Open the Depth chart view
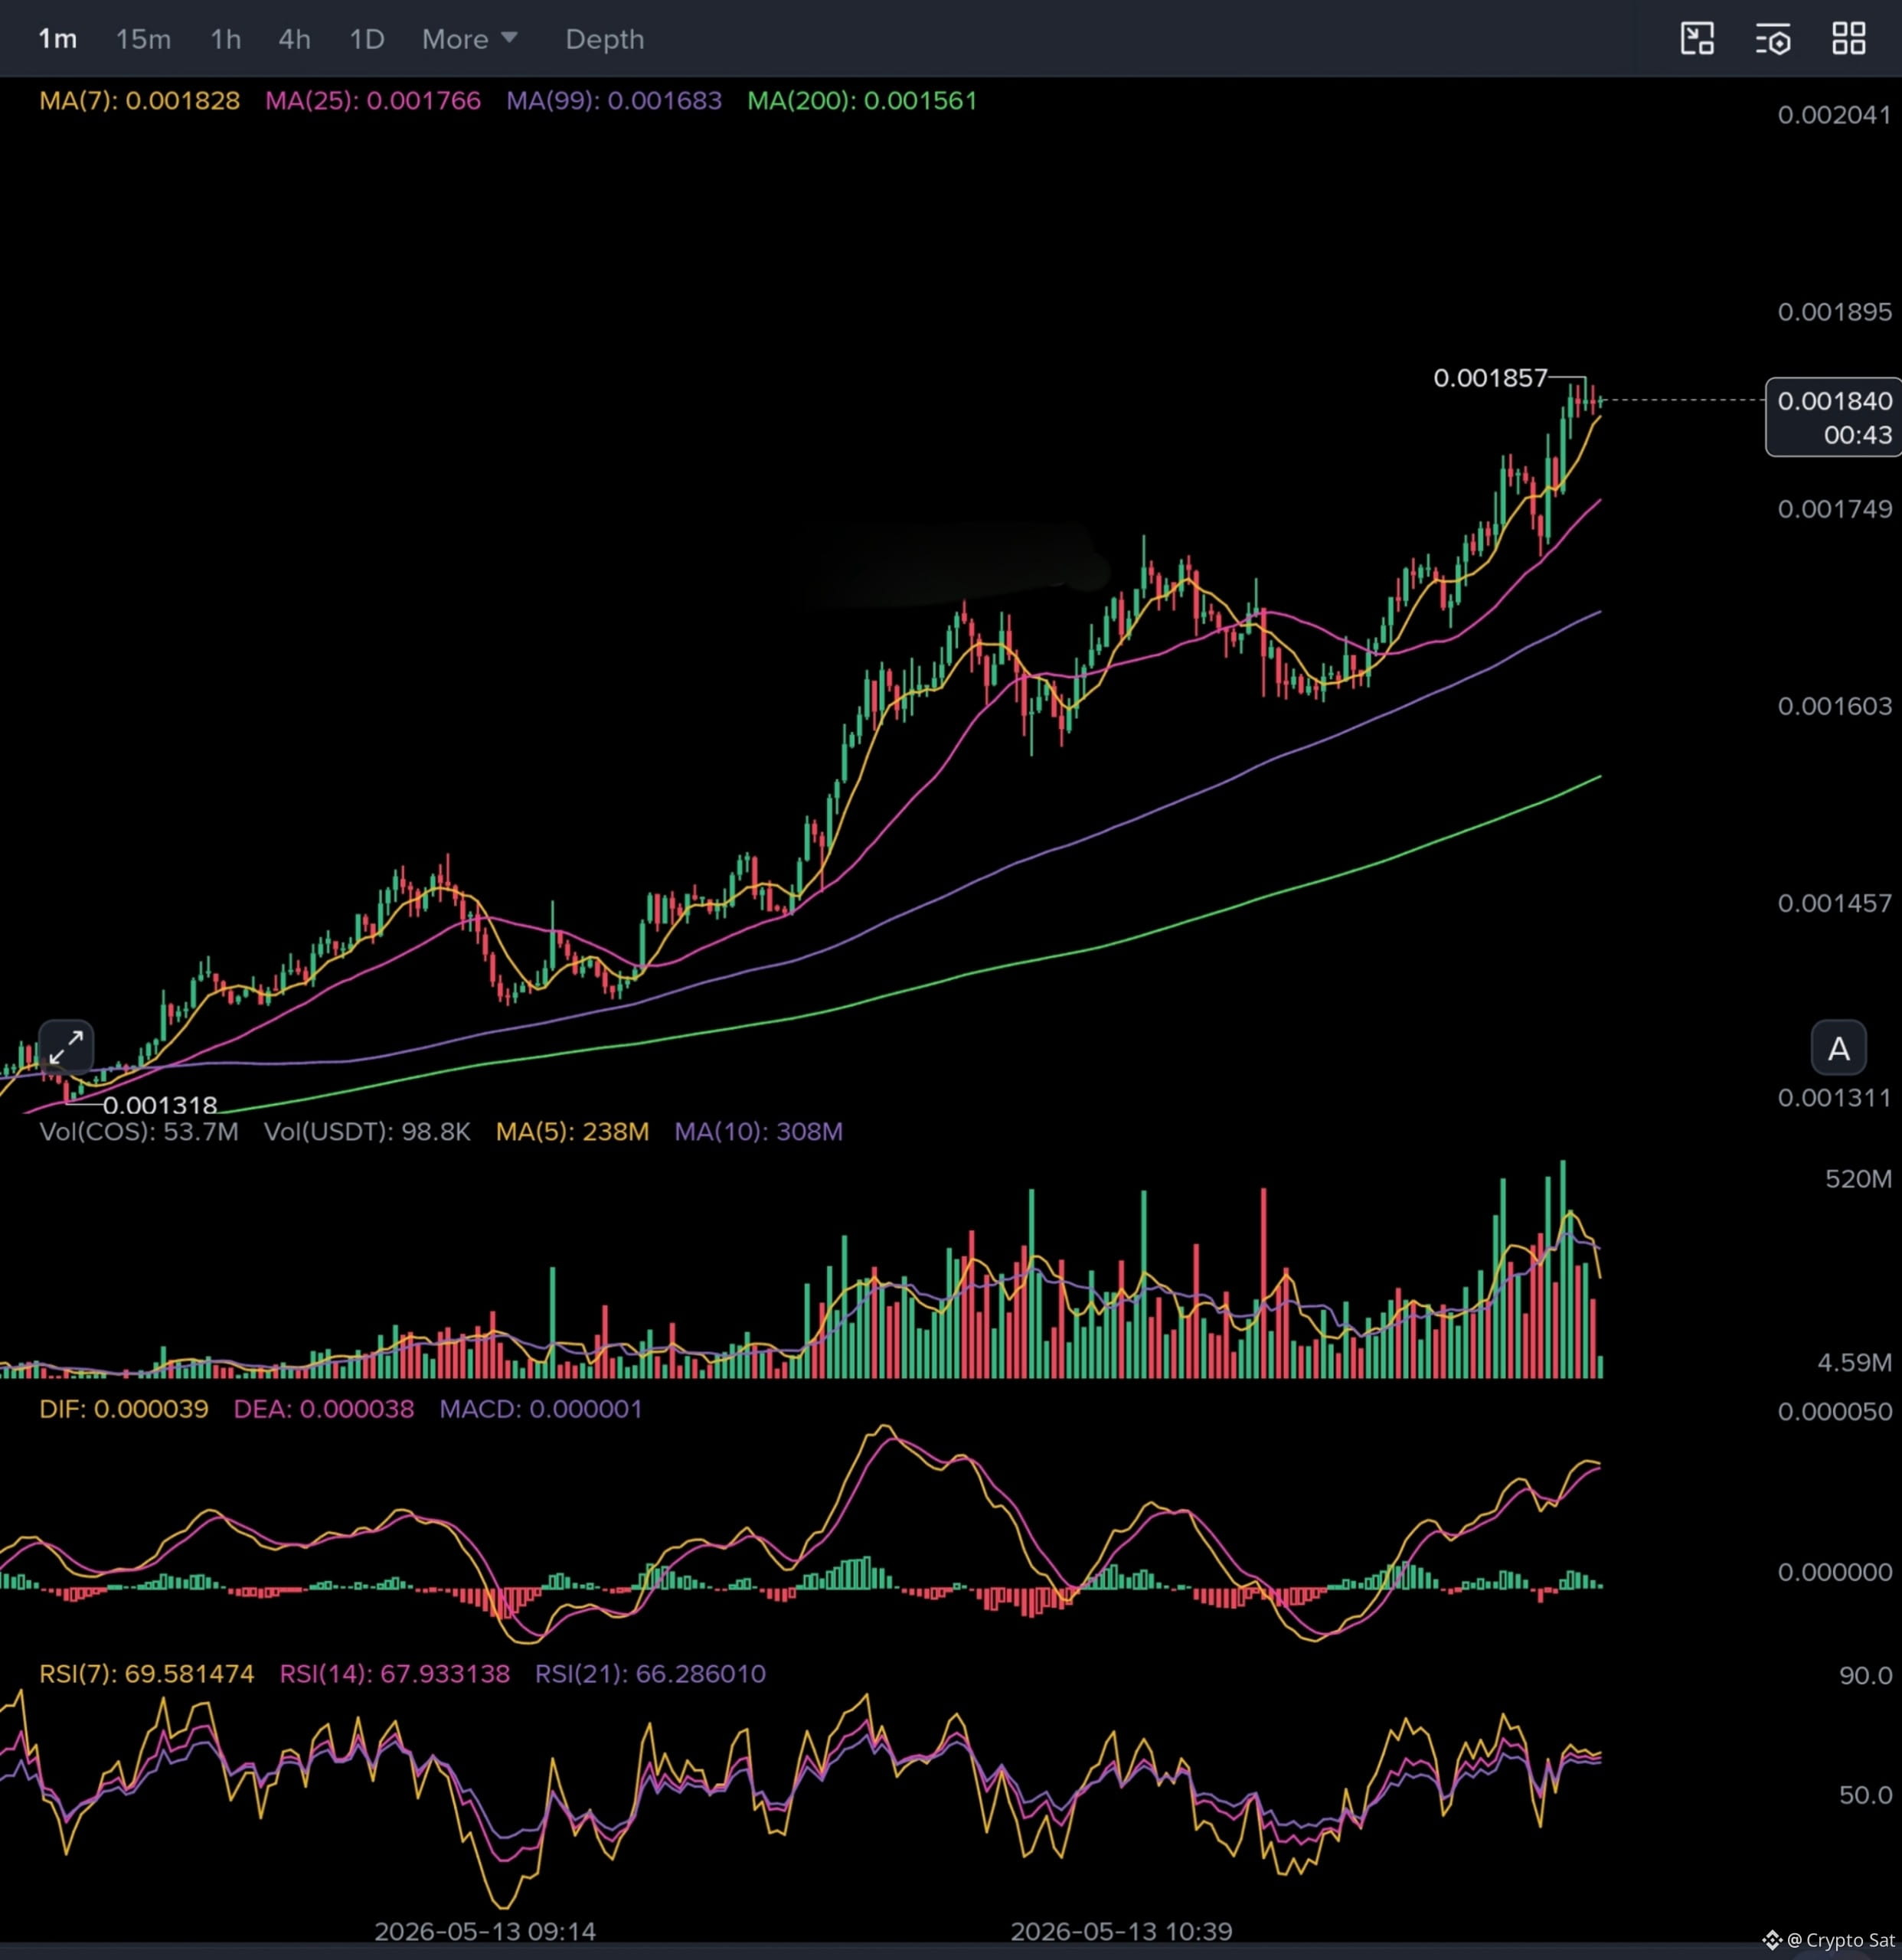 pos(604,39)
